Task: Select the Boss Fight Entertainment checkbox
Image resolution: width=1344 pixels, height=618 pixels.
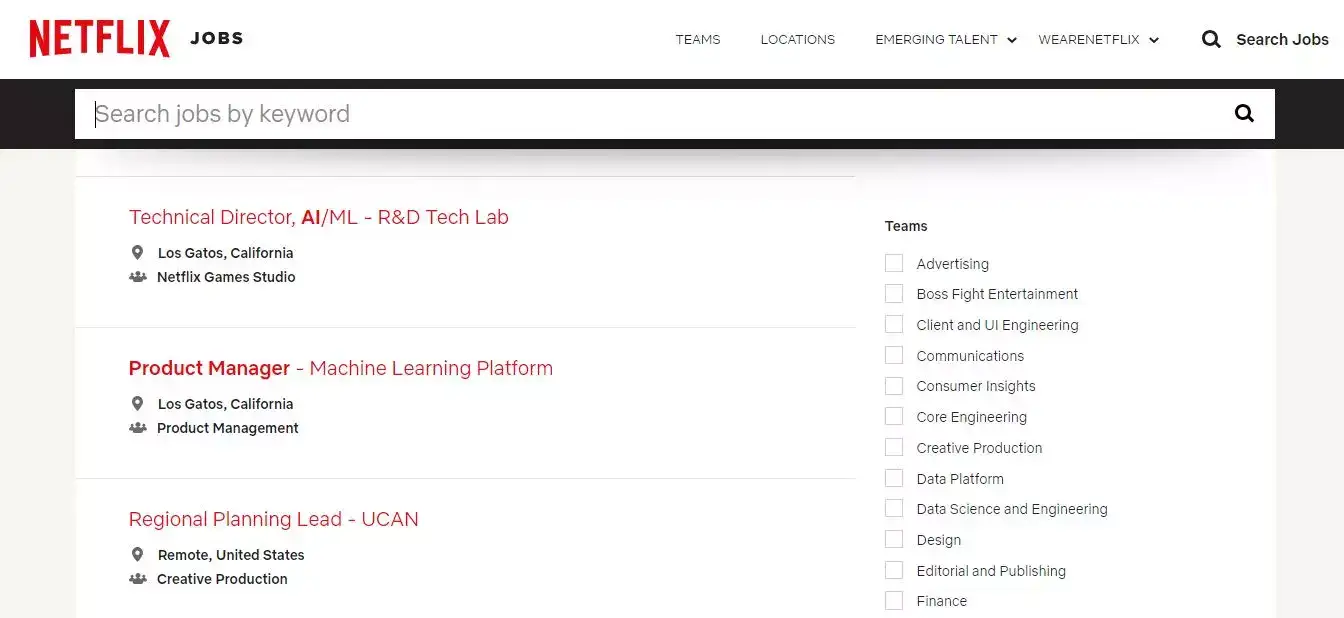Action: click(x=893, y=293)
